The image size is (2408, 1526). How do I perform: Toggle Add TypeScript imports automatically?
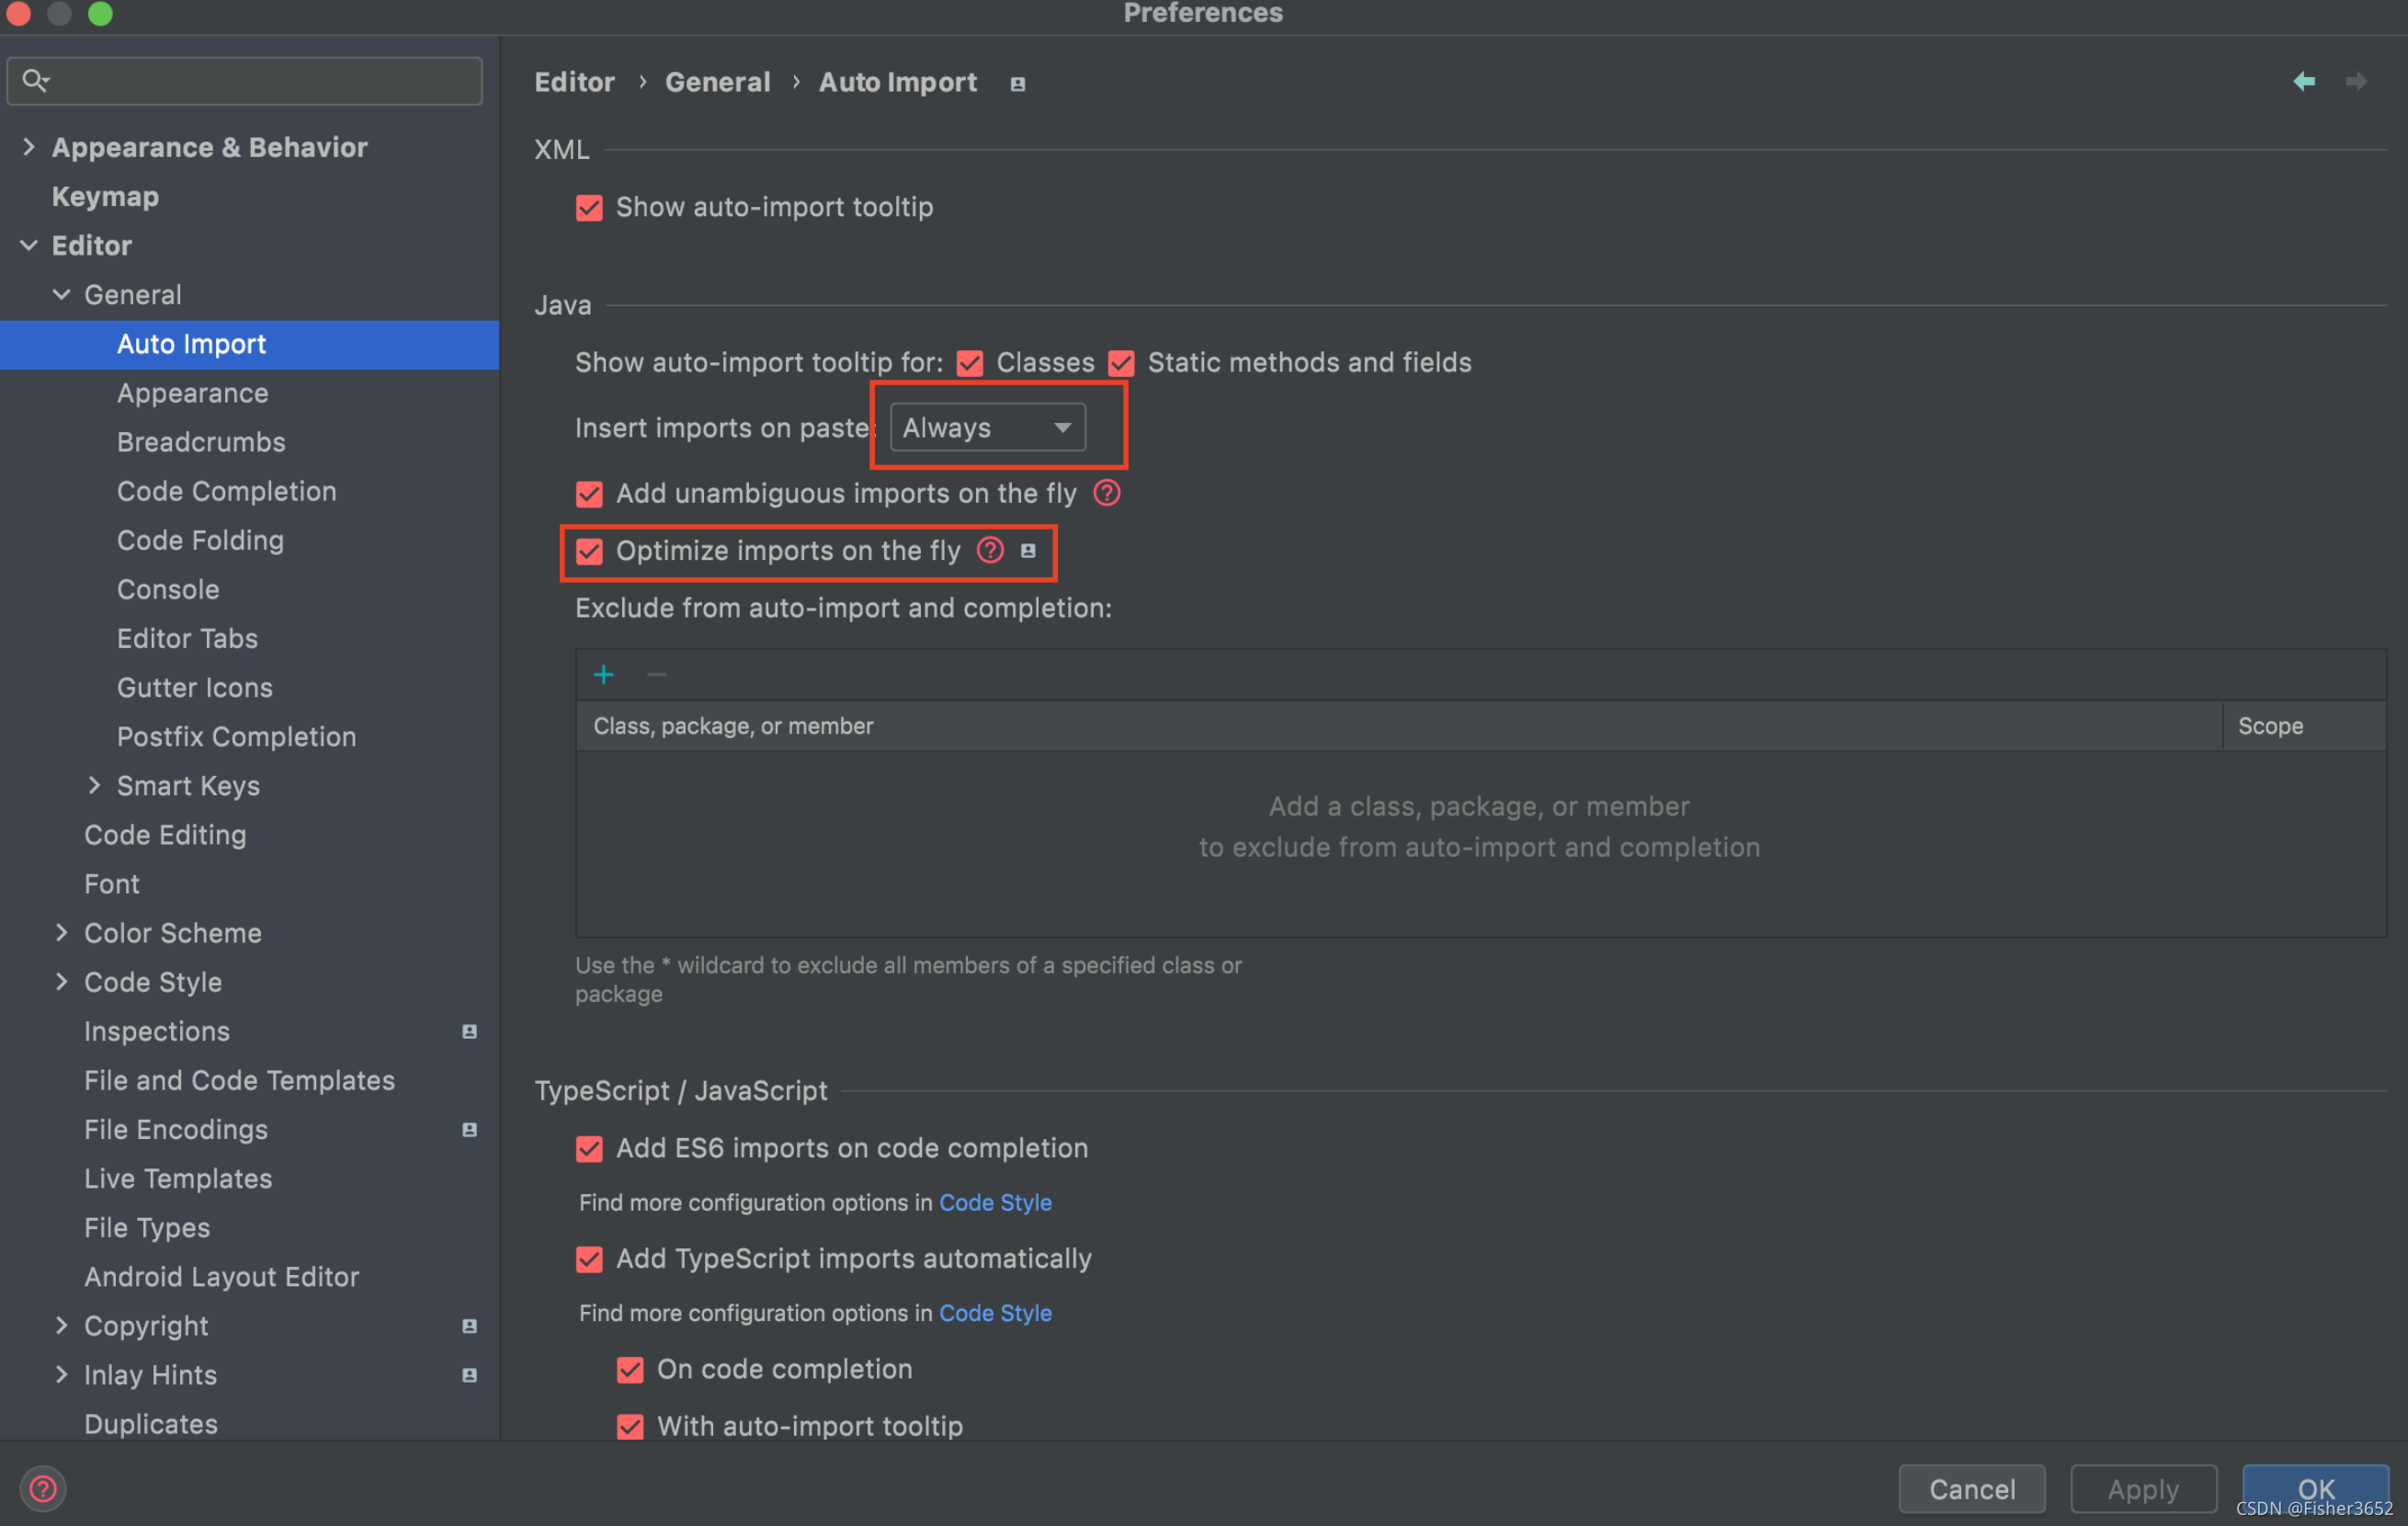(x=589, y=1259)
